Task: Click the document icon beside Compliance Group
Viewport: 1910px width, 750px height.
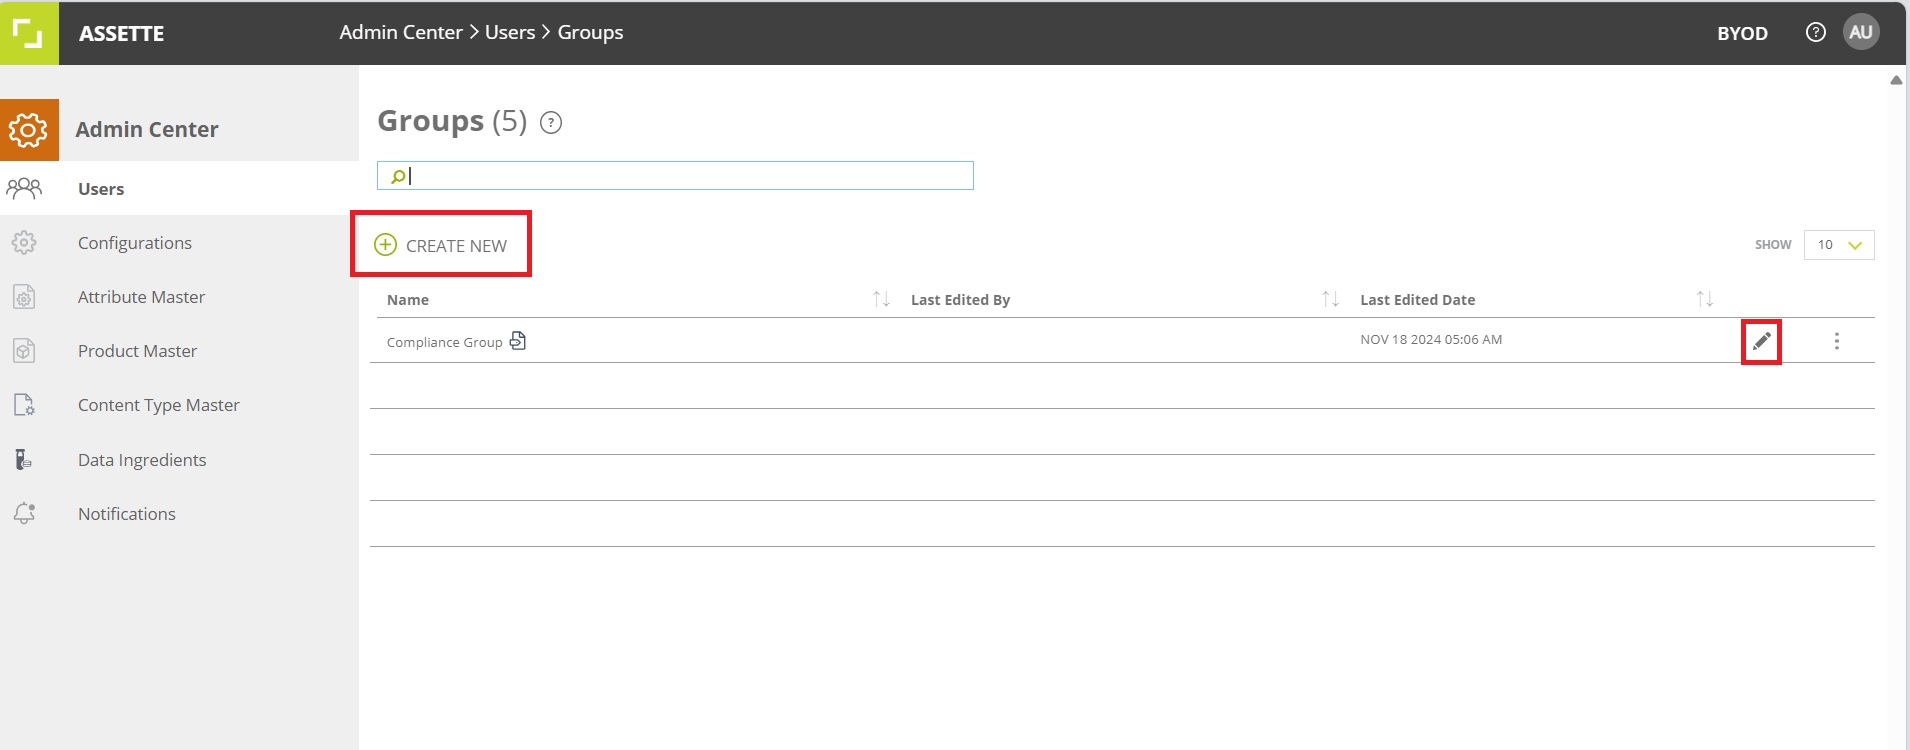Action: [517, 341]
